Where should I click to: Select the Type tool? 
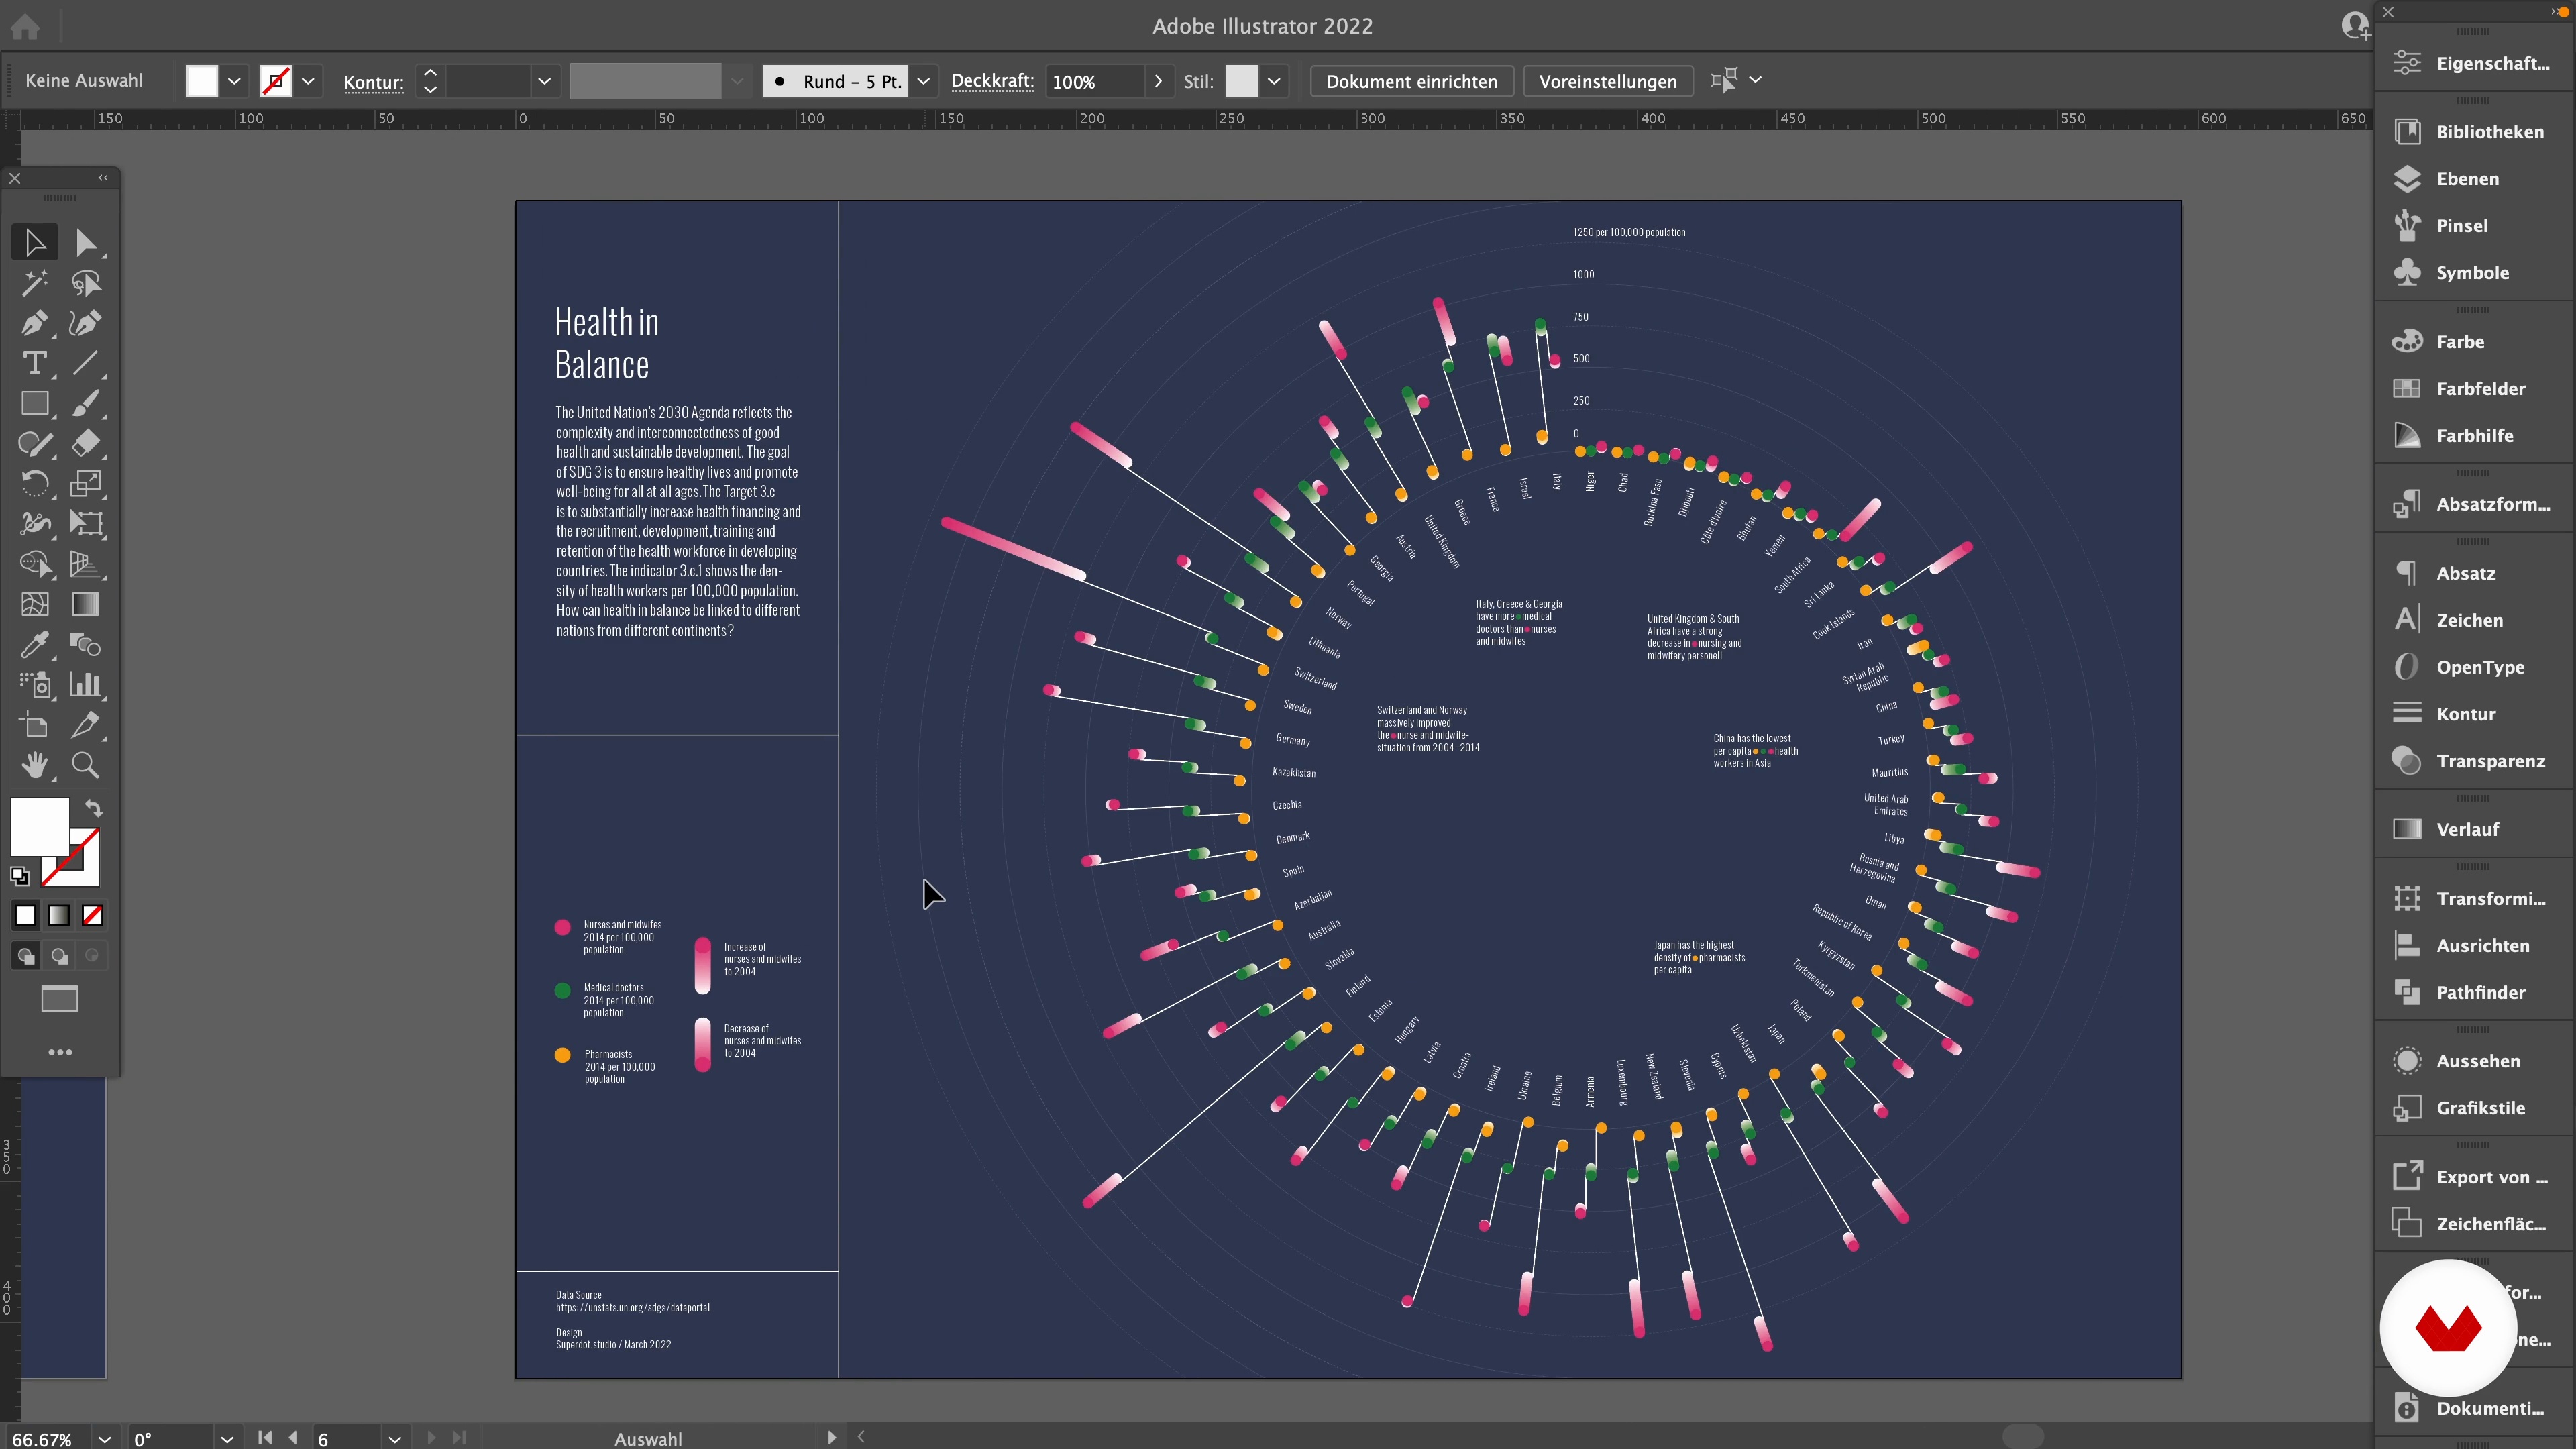tap(35, 363)
